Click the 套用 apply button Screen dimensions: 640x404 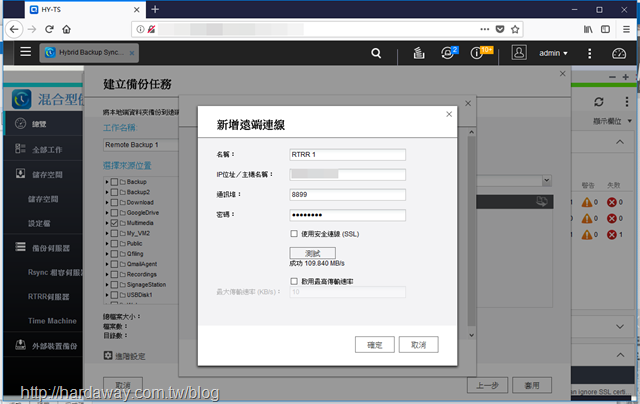click(x=532, y=385)
